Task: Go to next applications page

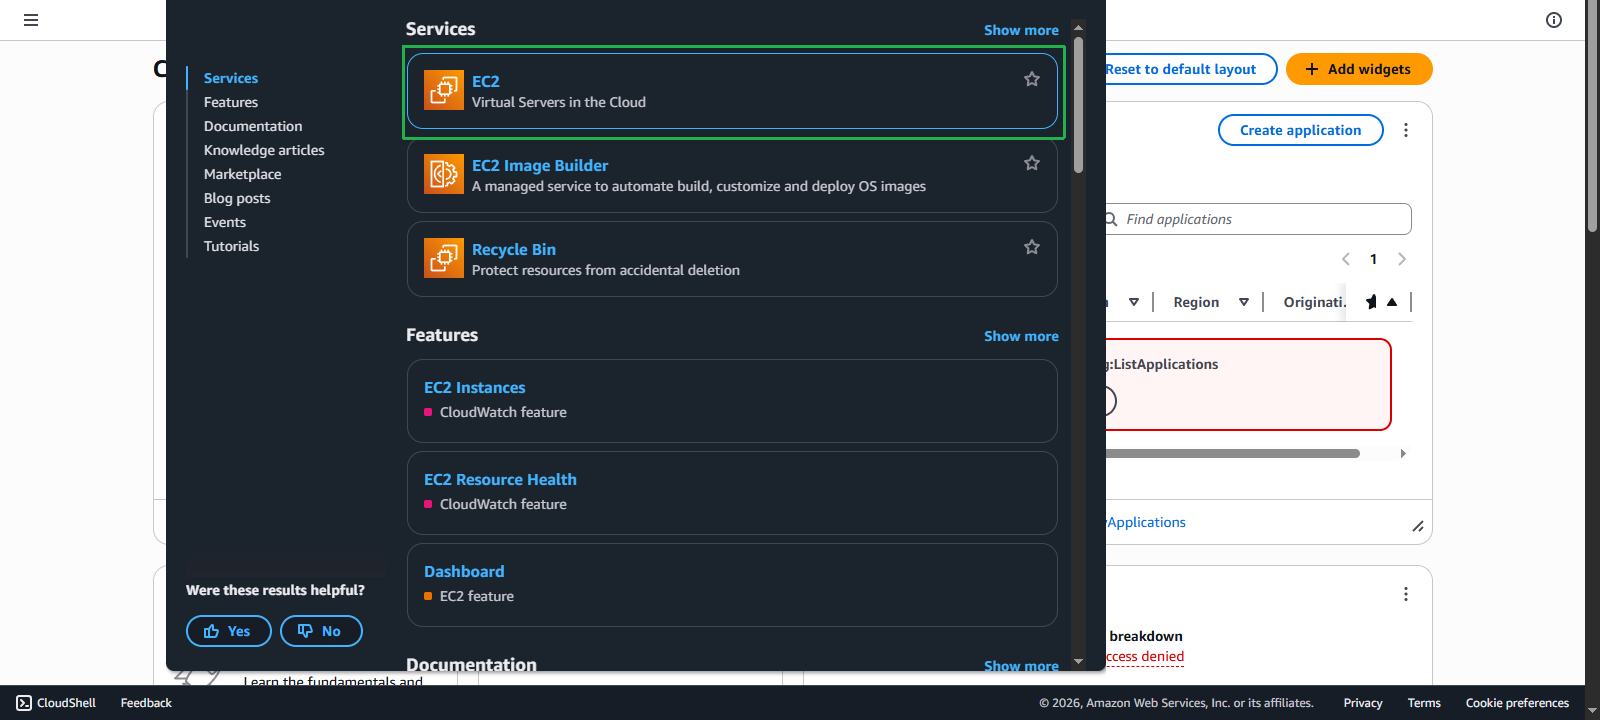Action: click(x=1402, y=259)
